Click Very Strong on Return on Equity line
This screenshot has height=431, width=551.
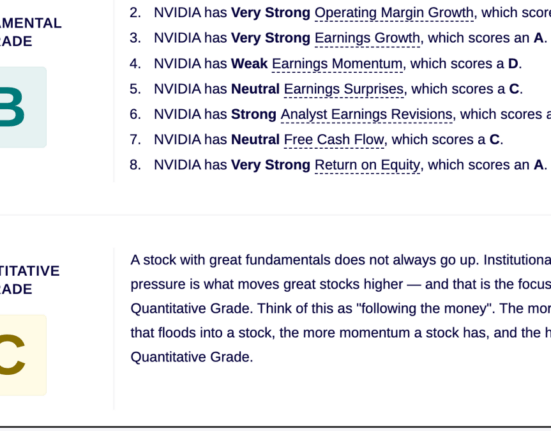[270, 165]
